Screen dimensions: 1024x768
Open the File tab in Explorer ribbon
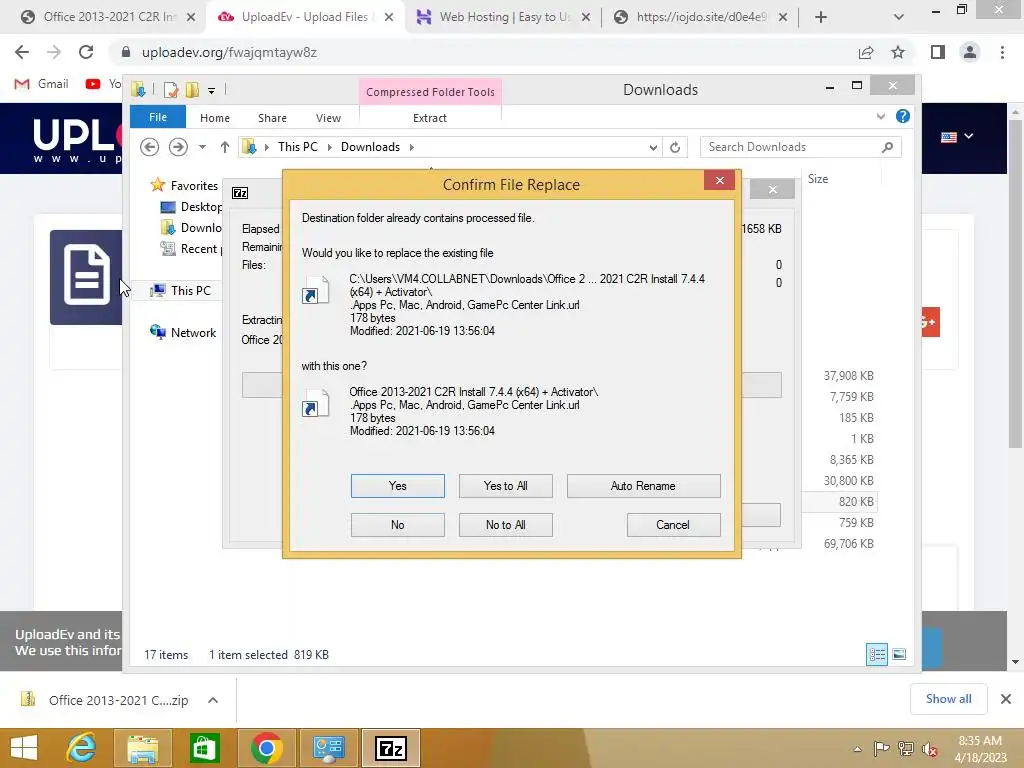click(158, 117)
